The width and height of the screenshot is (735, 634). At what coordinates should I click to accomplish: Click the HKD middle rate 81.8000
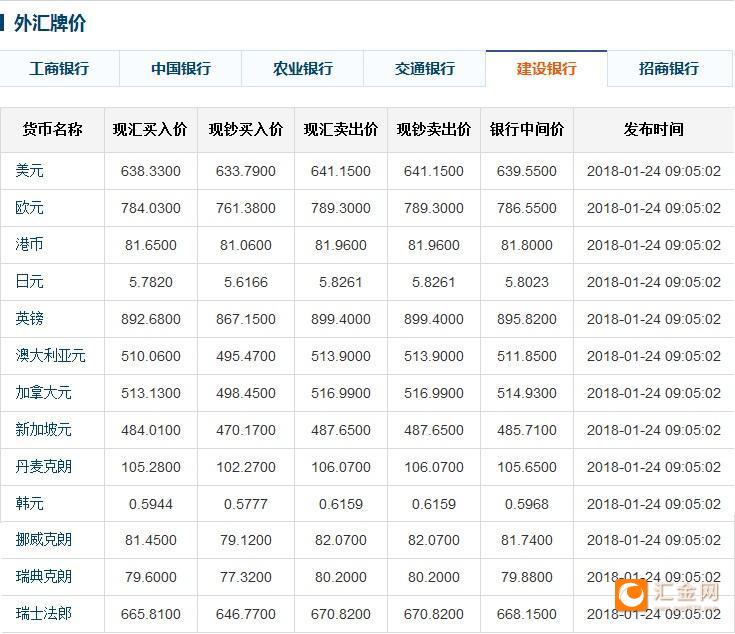tap(527, 245)
